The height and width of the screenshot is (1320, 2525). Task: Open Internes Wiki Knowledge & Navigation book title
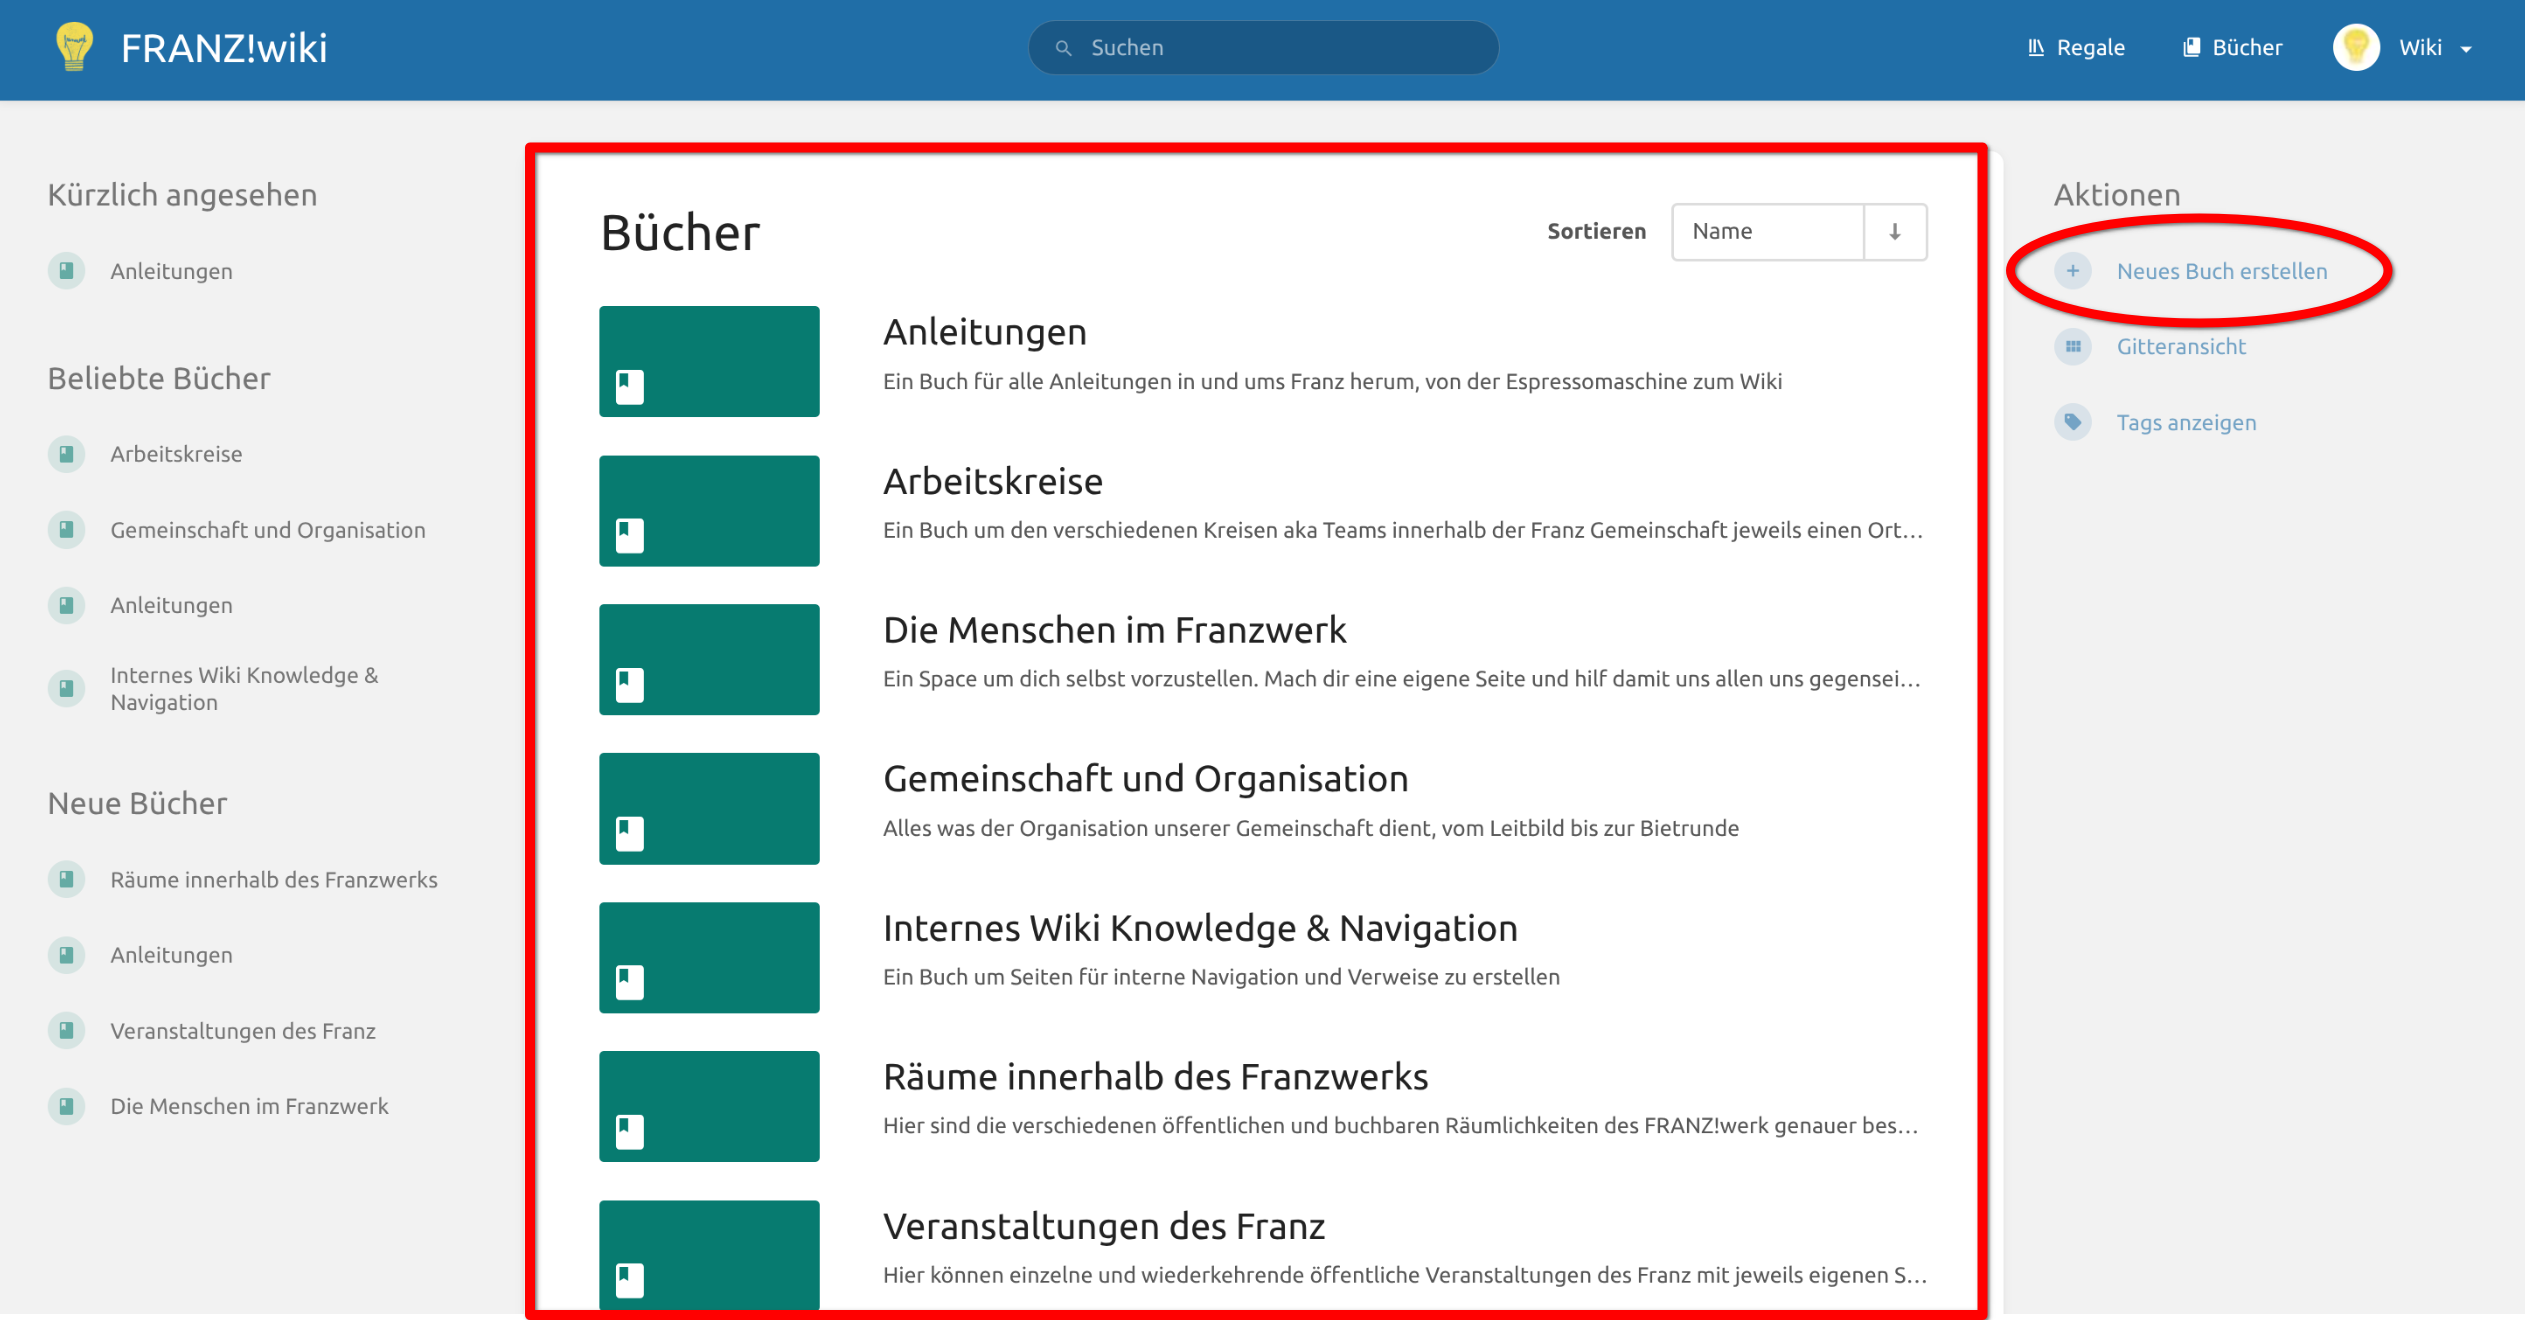1199,928
